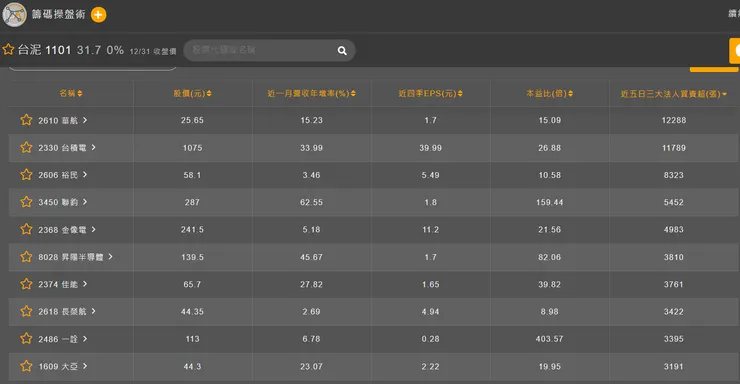Expand 8028 昇陽半導體 chevron arrow
Screen dimensions: 740x384
pyautogui.click(x=110, y=257)
